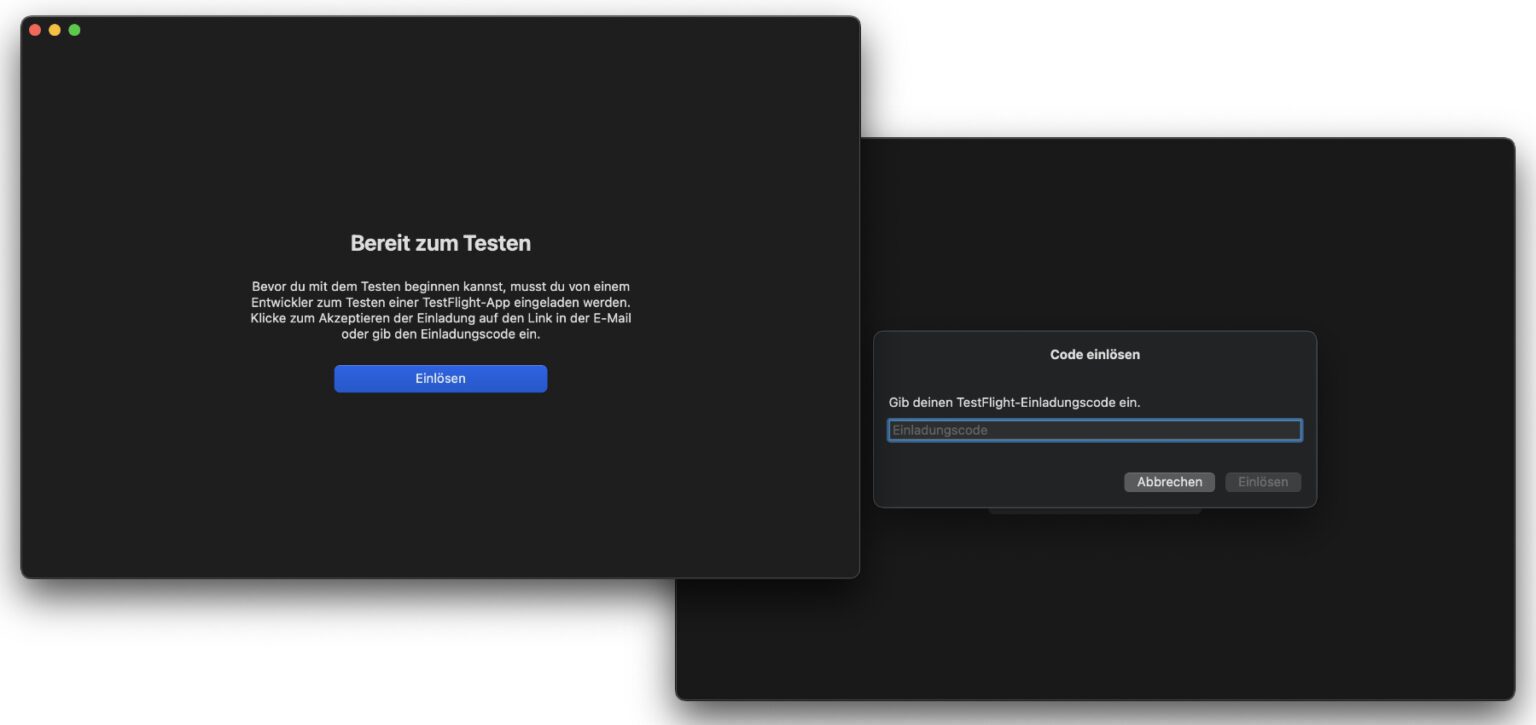Enter fullscreen with the green traffic light
This screenshot has height=725, width=1536.
pos(73,30)
